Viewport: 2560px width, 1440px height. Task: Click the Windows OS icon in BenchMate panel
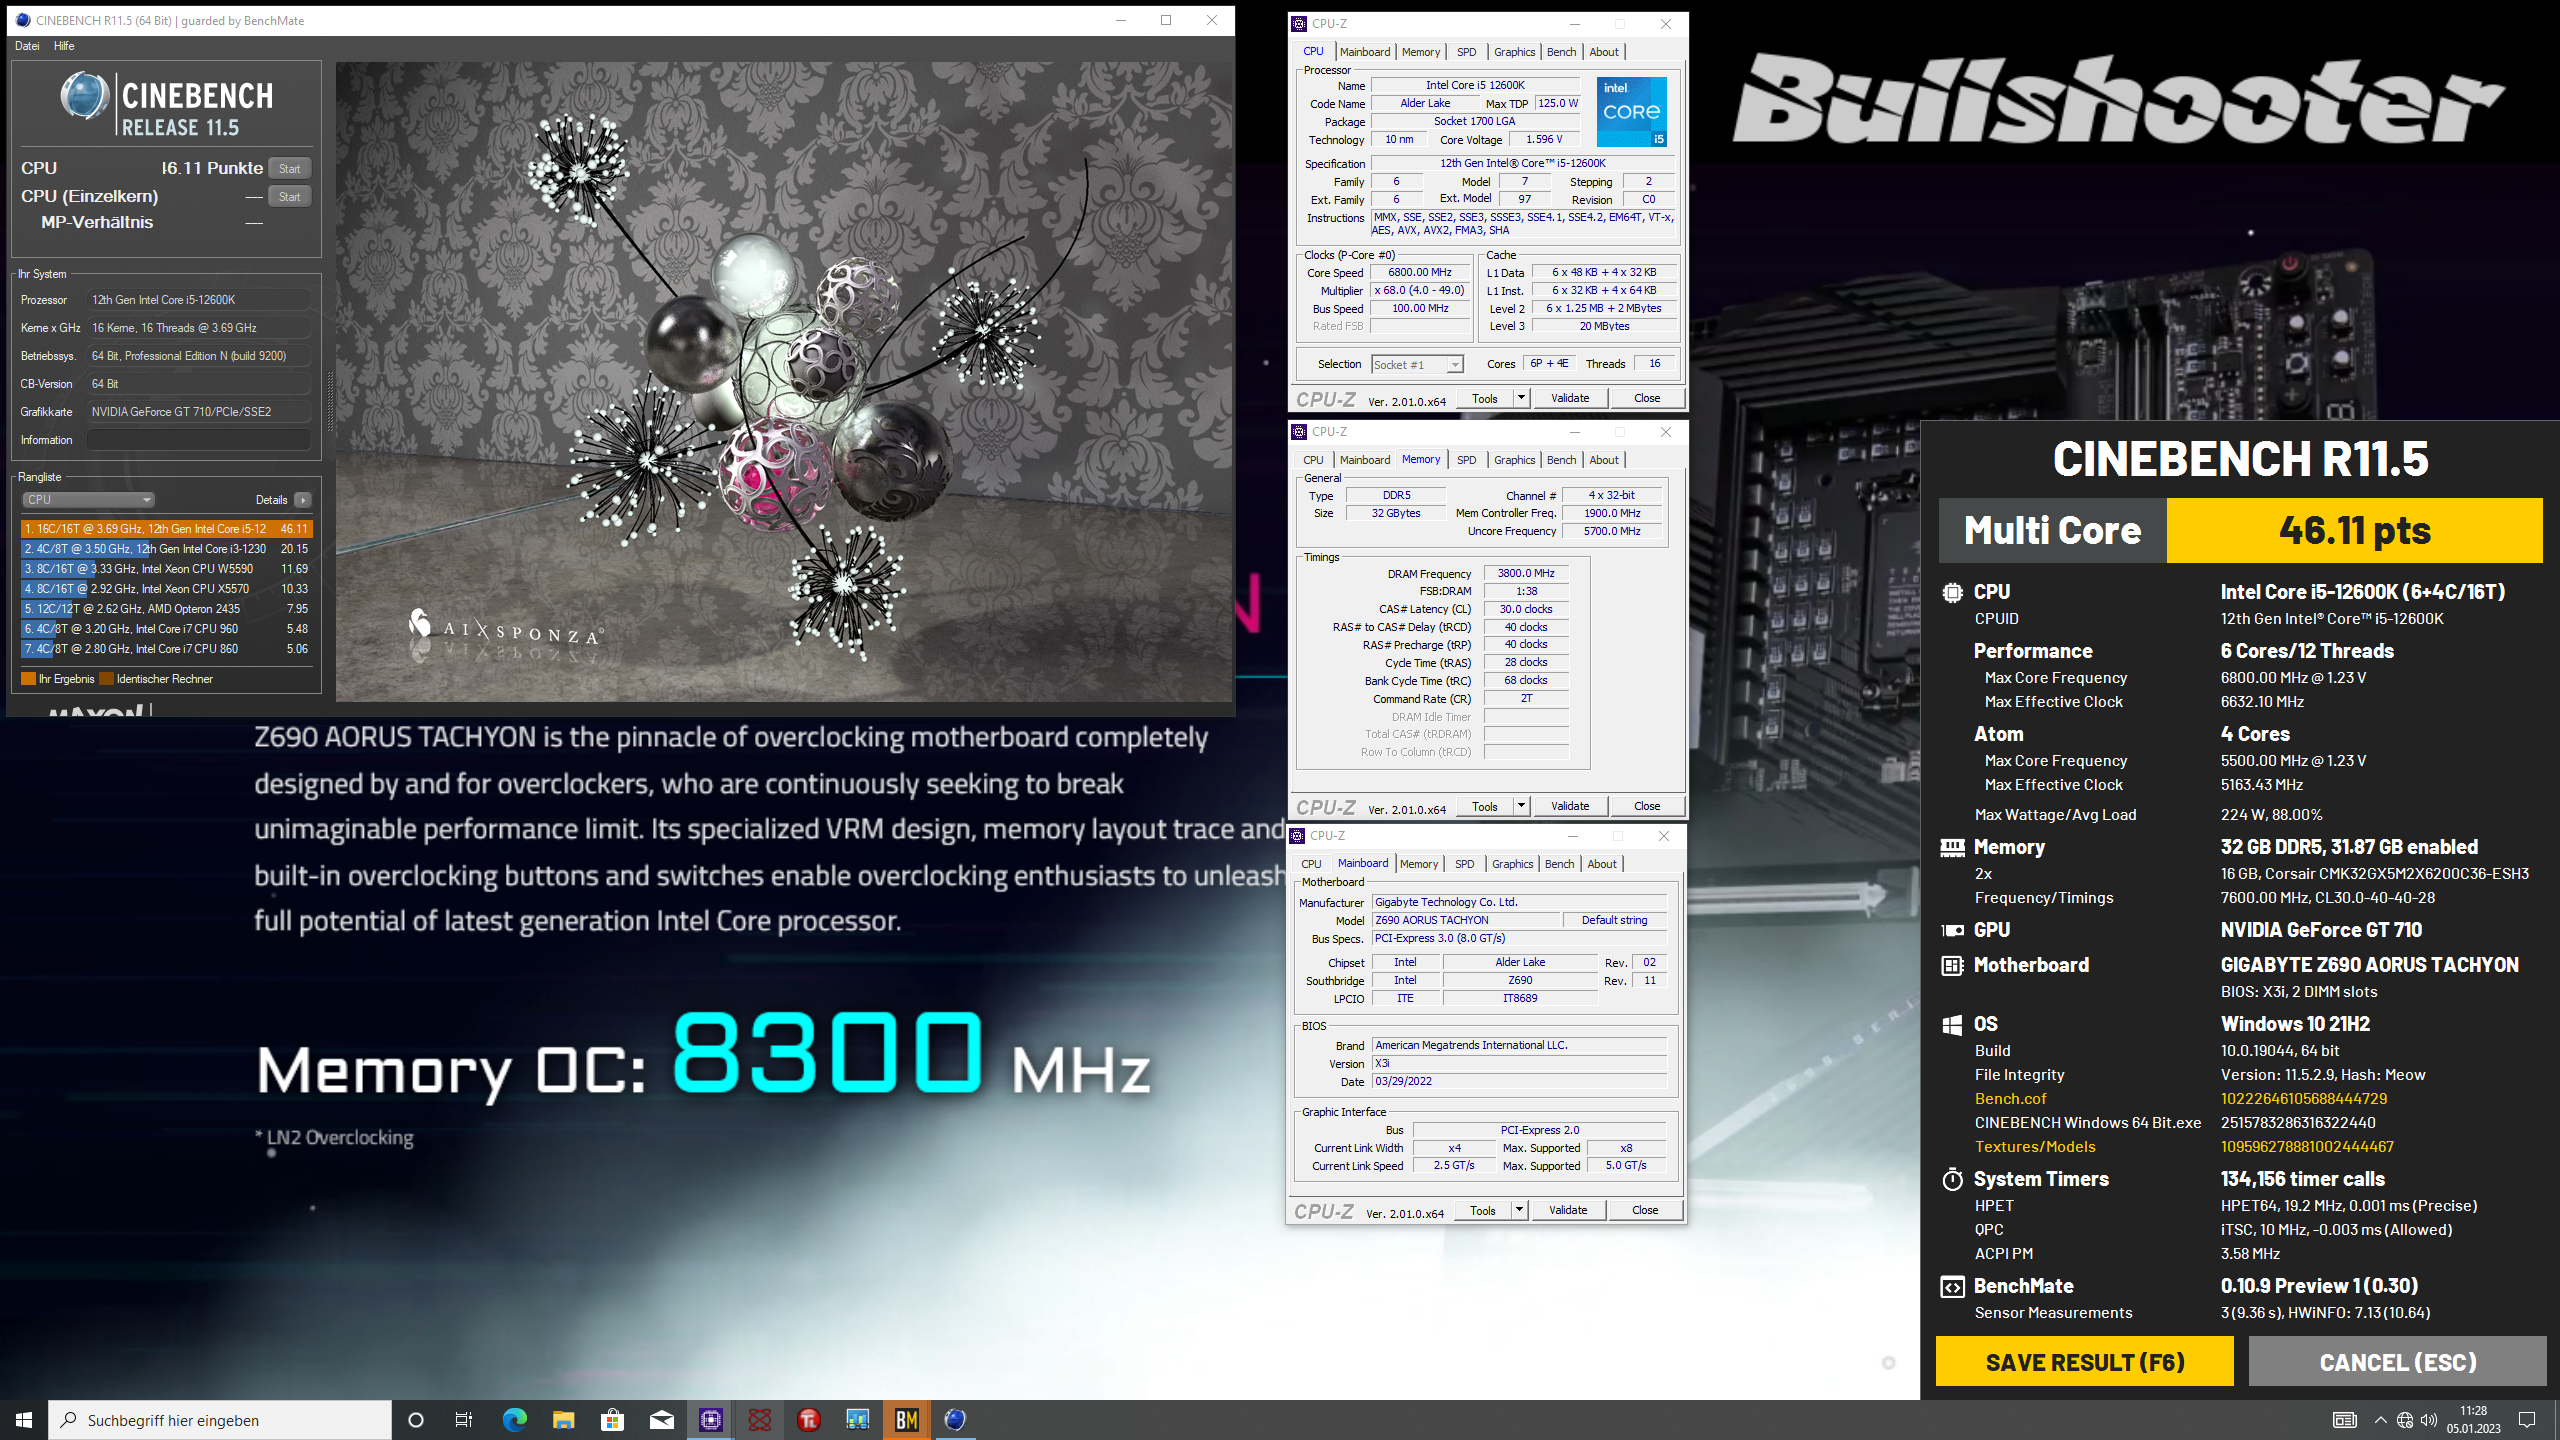click(1952, 1025)
